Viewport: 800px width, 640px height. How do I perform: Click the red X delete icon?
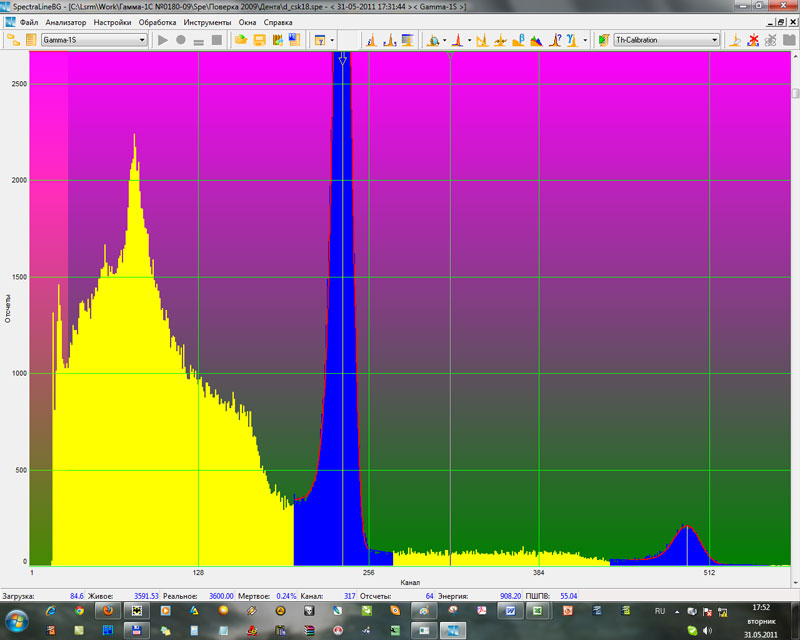(x=752, y=40)
